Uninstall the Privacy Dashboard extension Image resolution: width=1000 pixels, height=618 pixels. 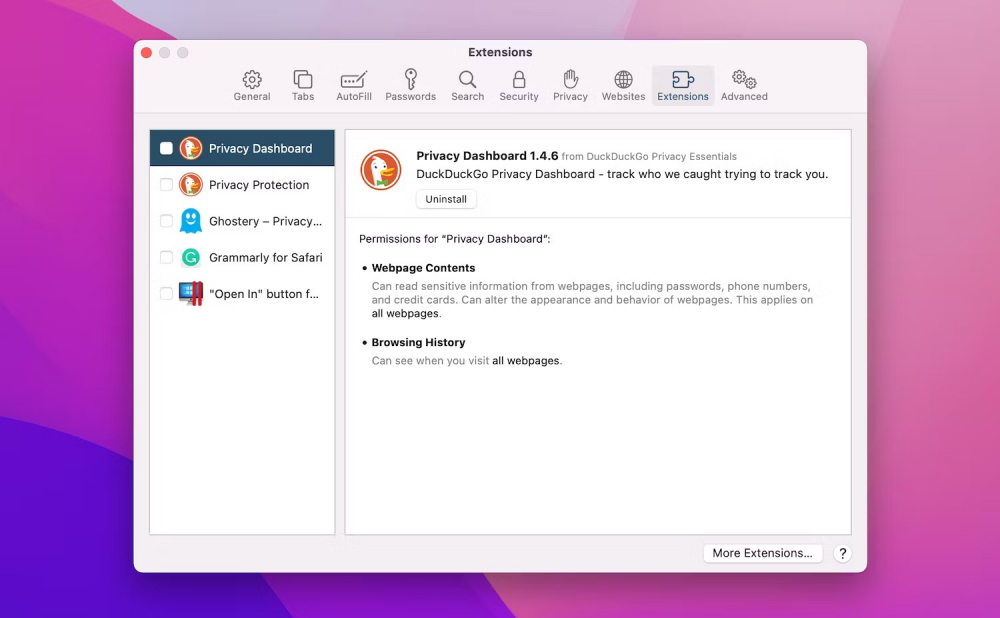(446, 199)
